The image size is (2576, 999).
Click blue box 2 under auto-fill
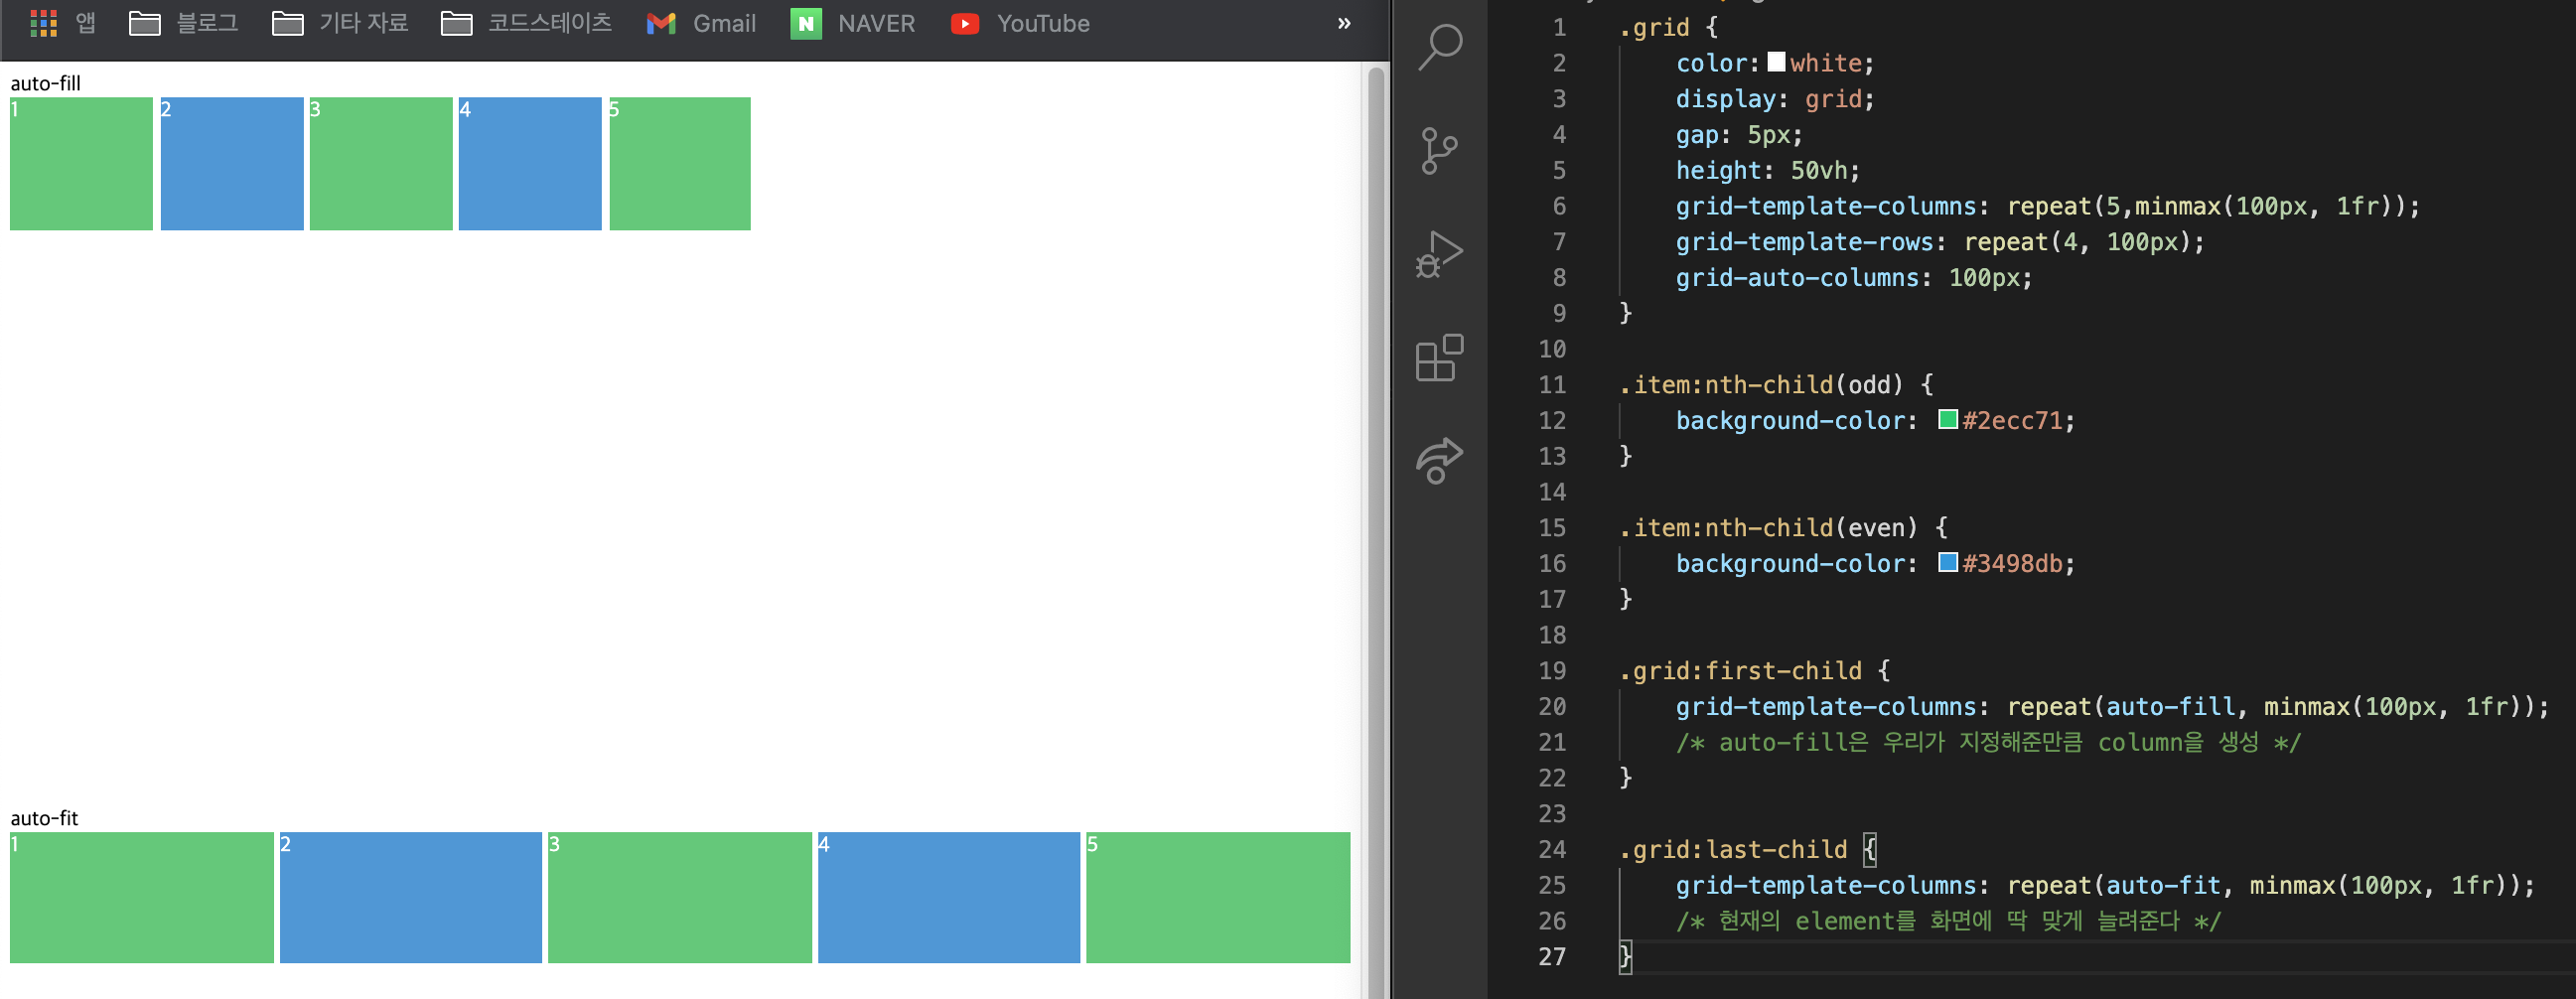[232, 164]
